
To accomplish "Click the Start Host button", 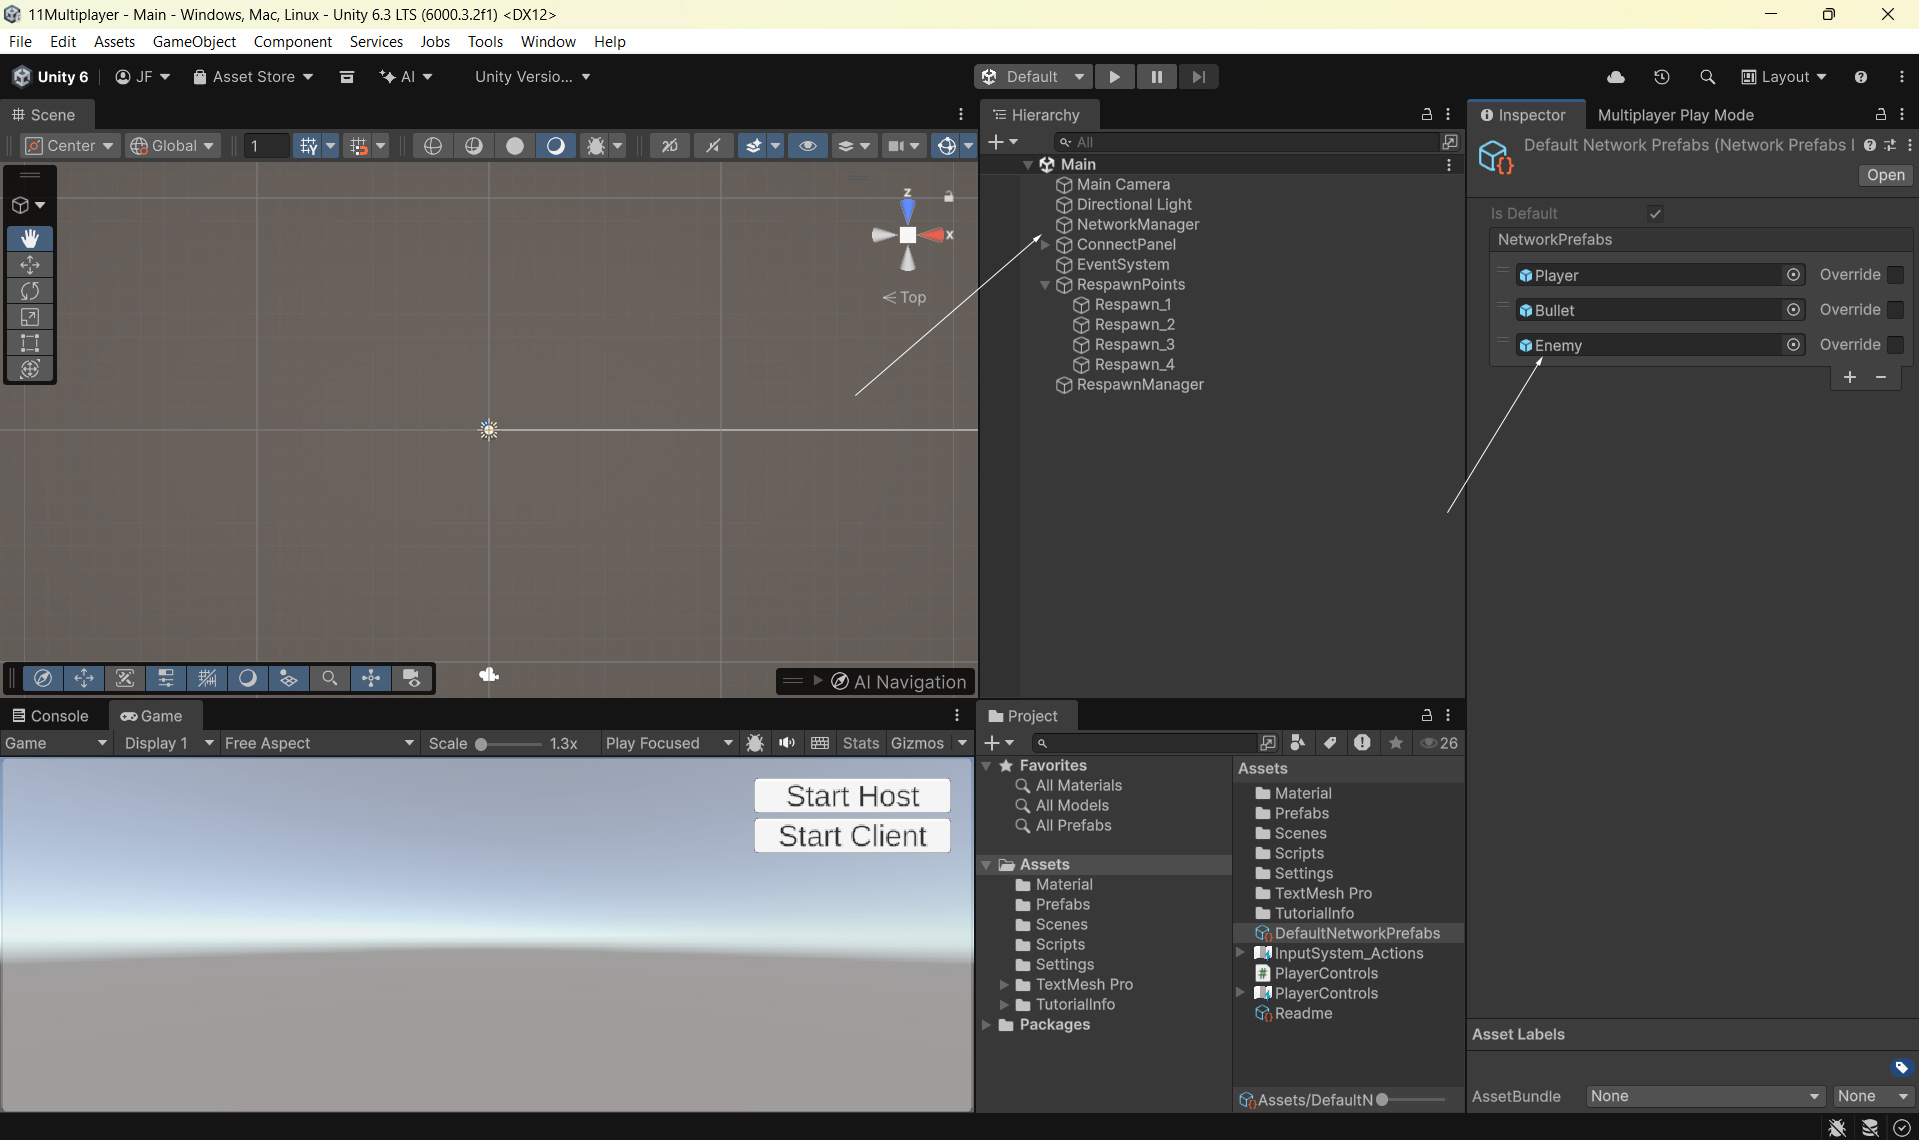I will point(852,796).
